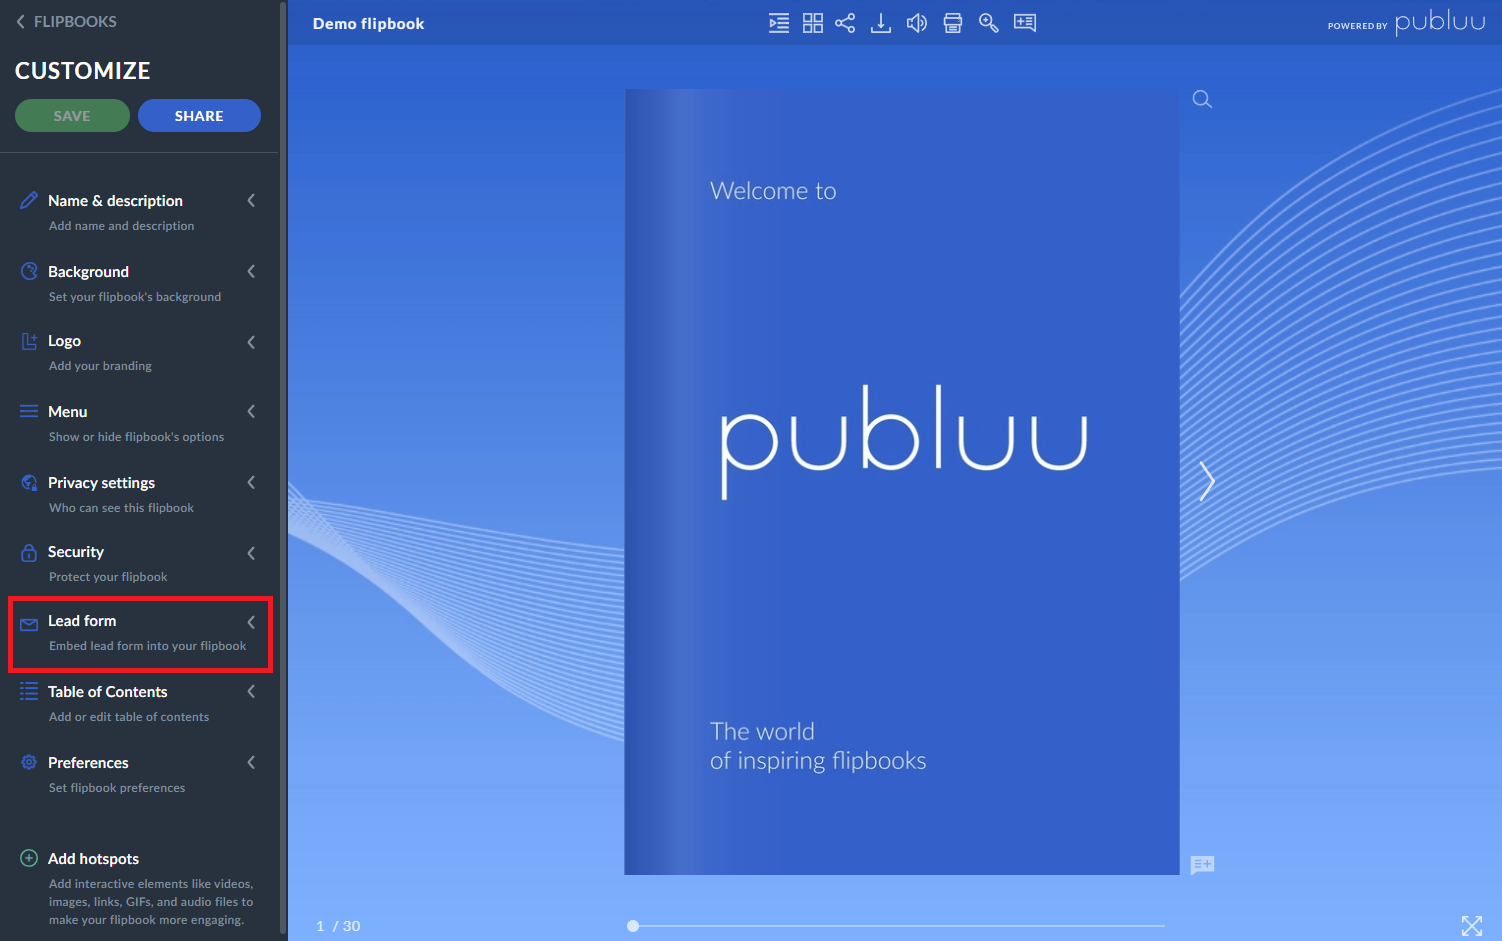The image size is (1502, 941).
Task: Click the pencil icon for Name & description
Action: (29, 200)
